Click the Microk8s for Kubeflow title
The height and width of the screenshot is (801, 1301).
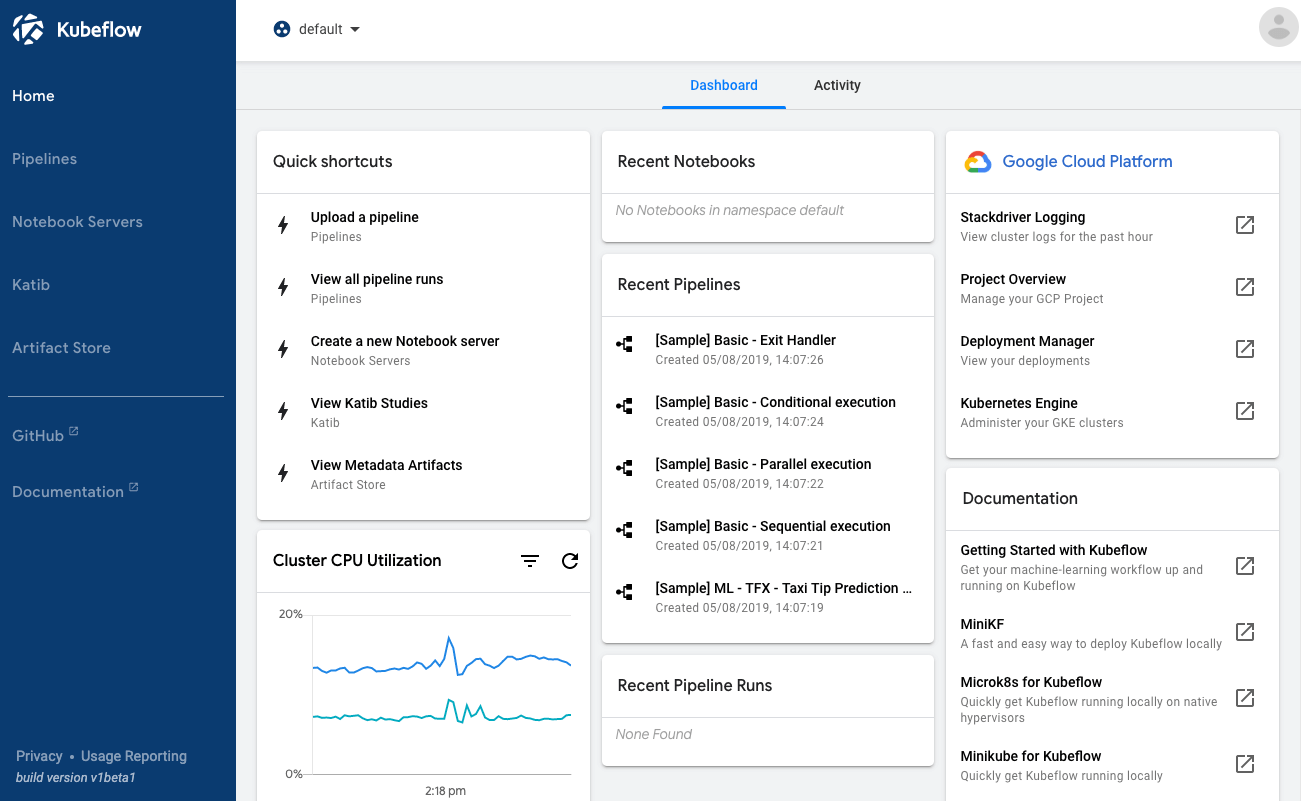(x=1031, y=682)
